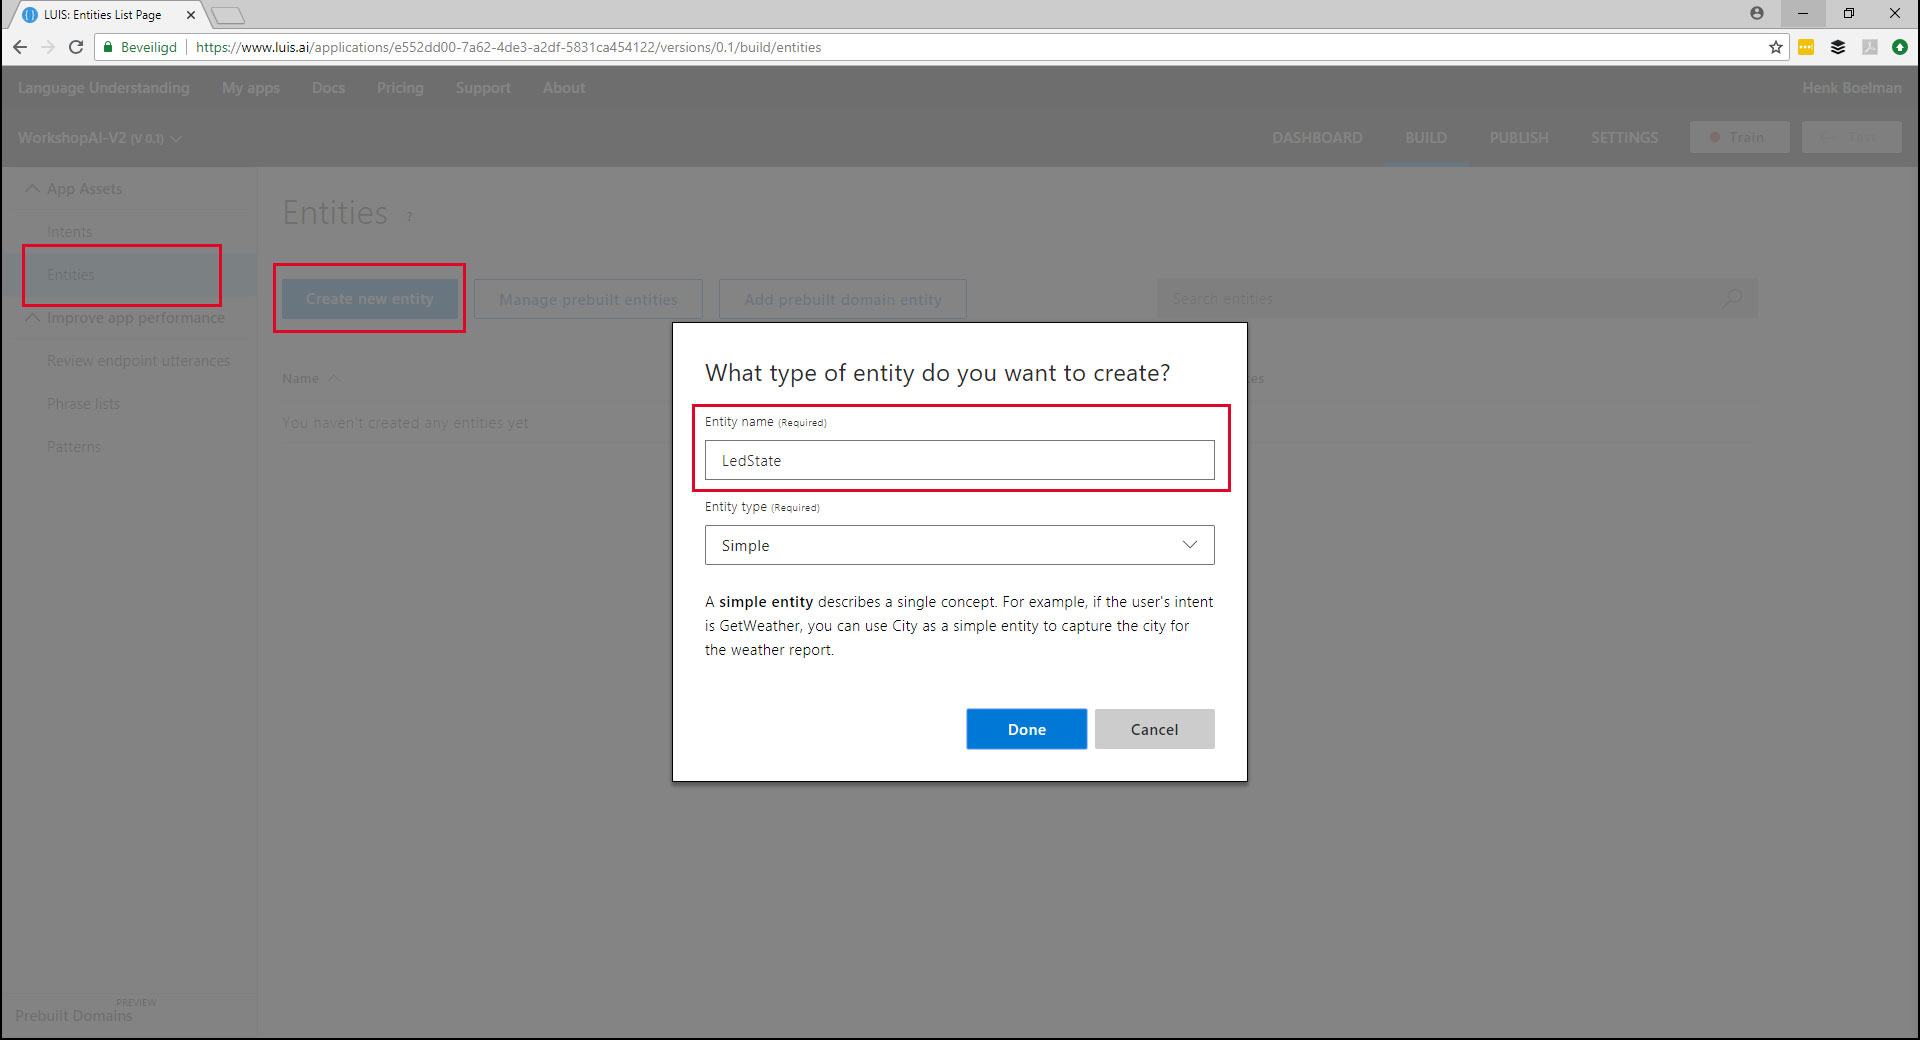
Task: Switch to the SETTINGS tab
Action: (x=1625, y=138)
